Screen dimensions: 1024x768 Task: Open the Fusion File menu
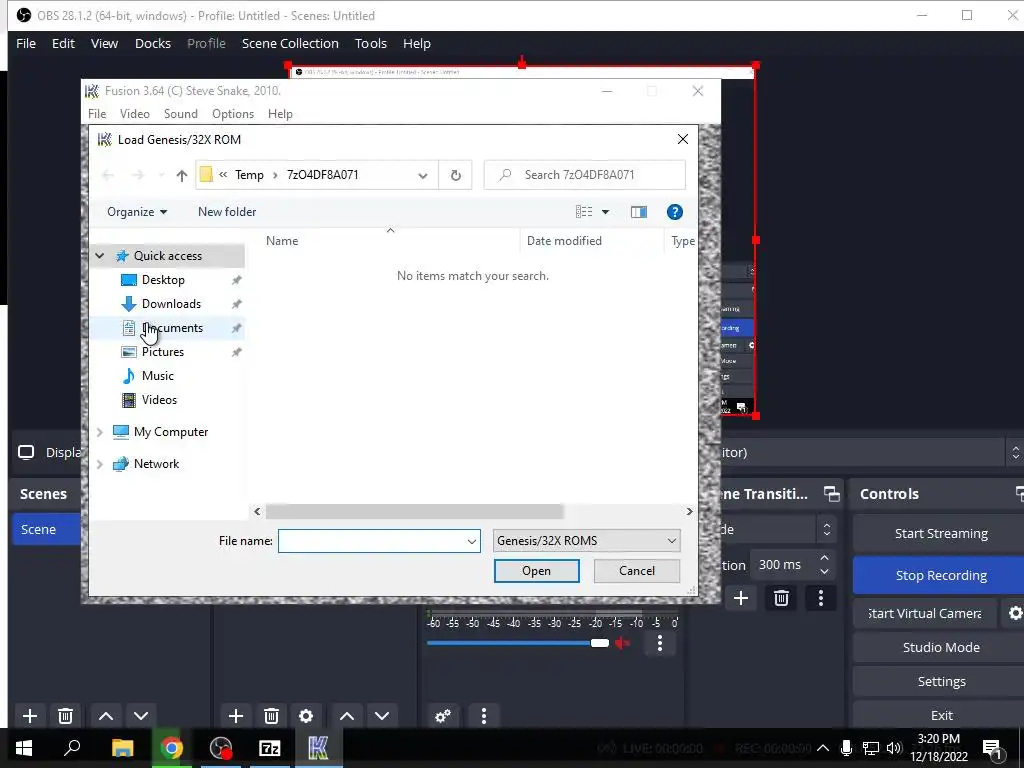coord(97,114)
